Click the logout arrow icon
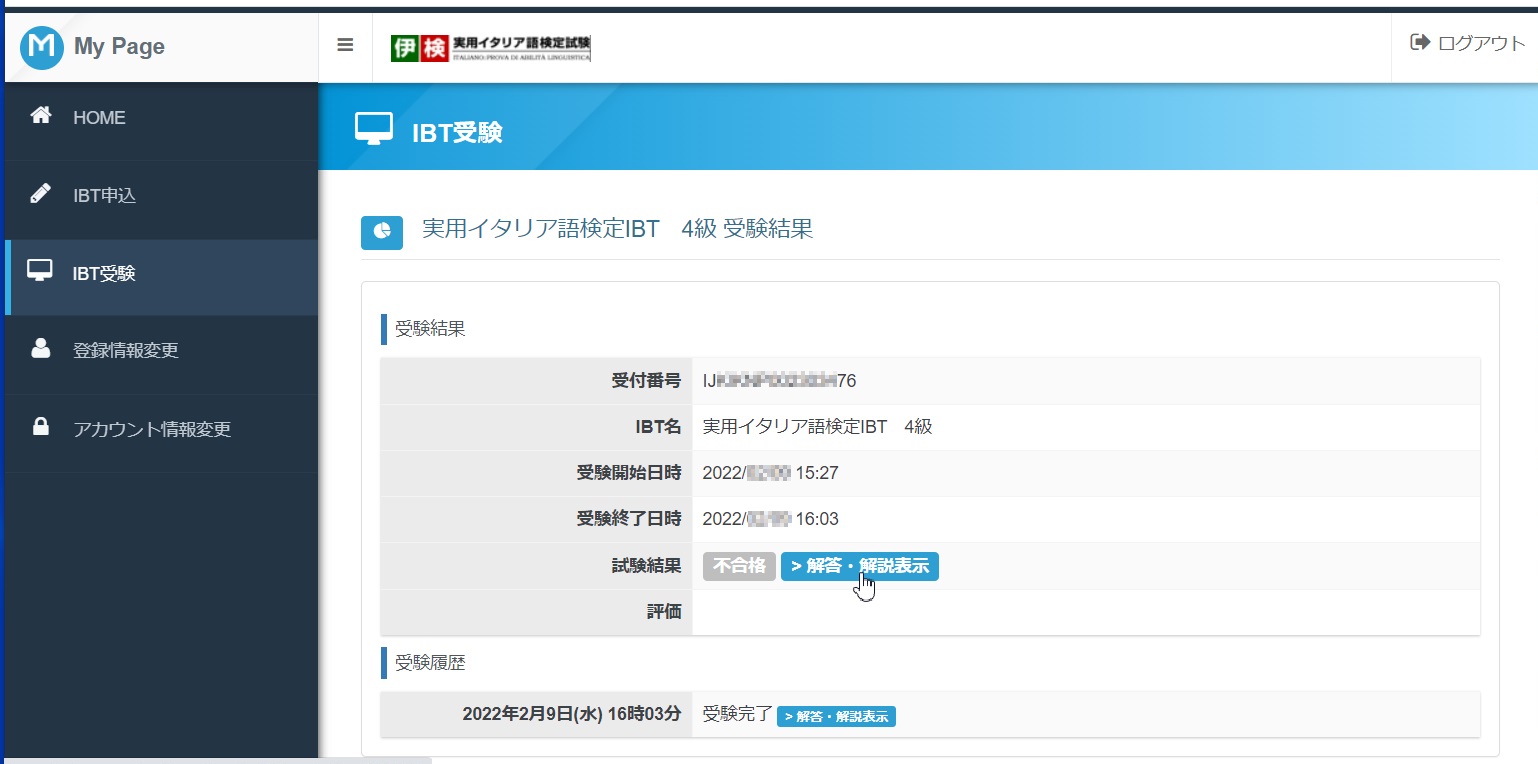This screenshot has height=764, width=1538. [x=1420, y=42]
